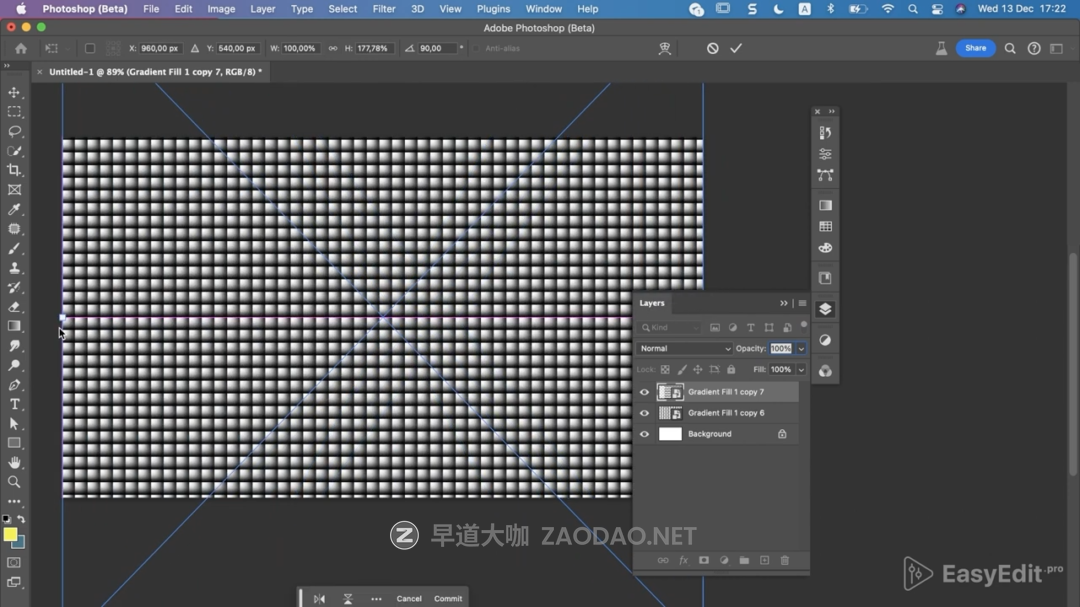Cancel transform with the circle-slash icon
Screen dimensions: 1080x607
point(712,48)
